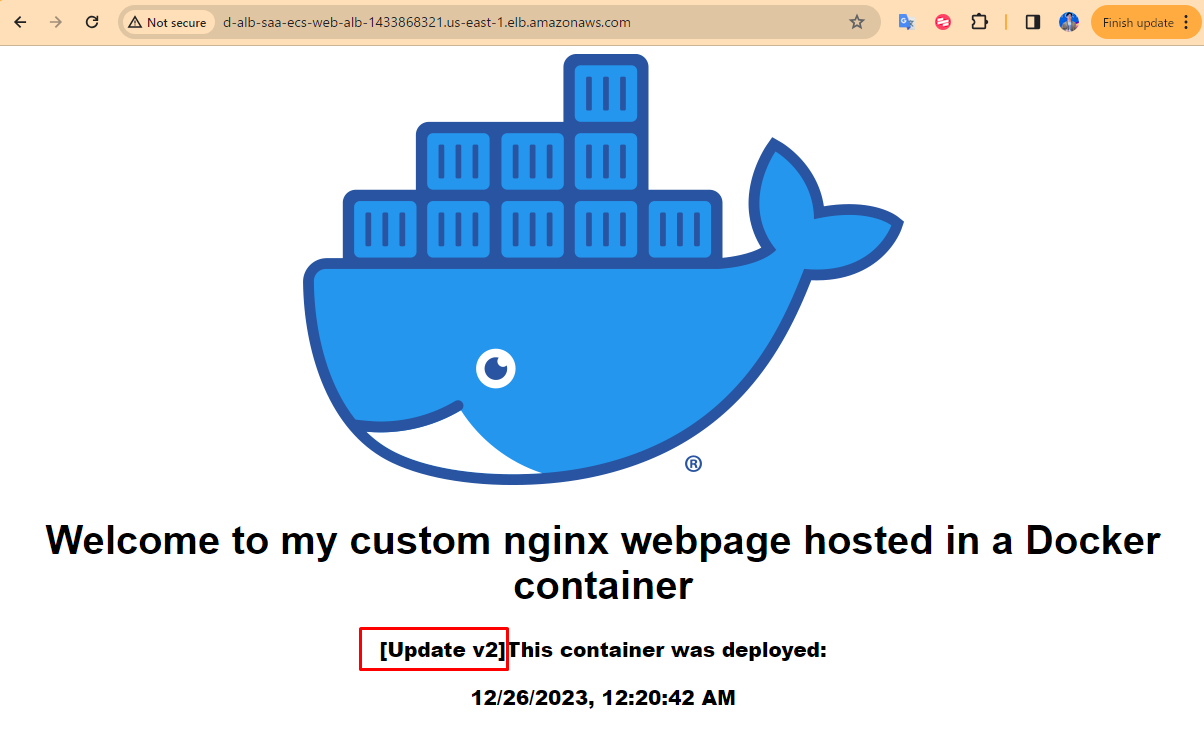The image size is (1204, 755).
Task: Toggle the browser side panel
Action: click(x=1033, y=22)
